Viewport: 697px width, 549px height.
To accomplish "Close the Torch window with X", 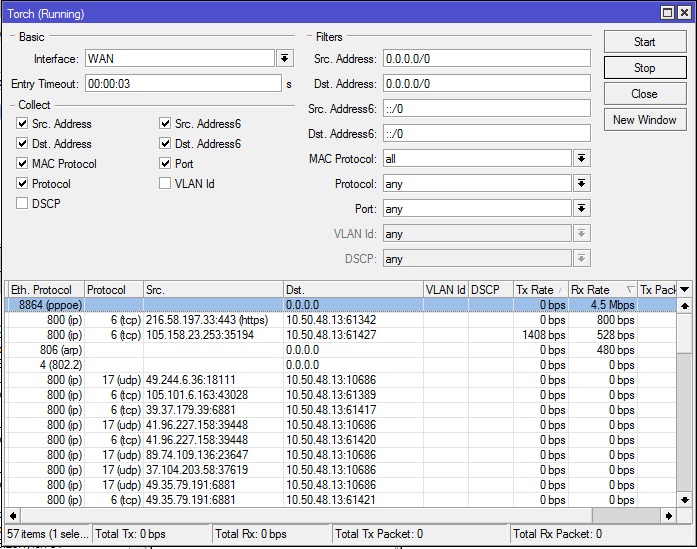I will click(x=684, y=13).
